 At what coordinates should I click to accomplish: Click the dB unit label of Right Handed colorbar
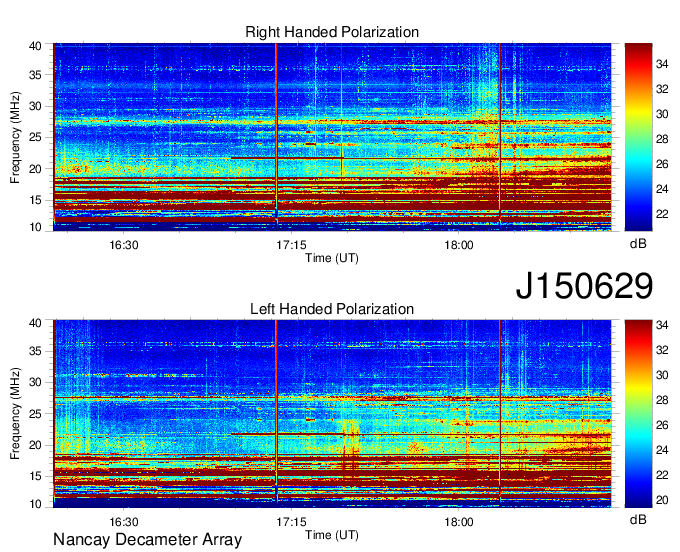638,244
